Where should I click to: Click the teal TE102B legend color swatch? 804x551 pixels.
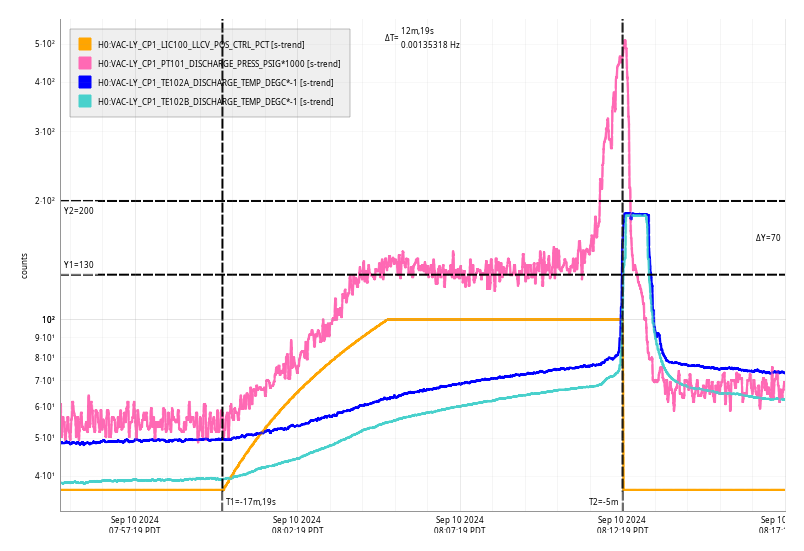[x=85, y=101]
